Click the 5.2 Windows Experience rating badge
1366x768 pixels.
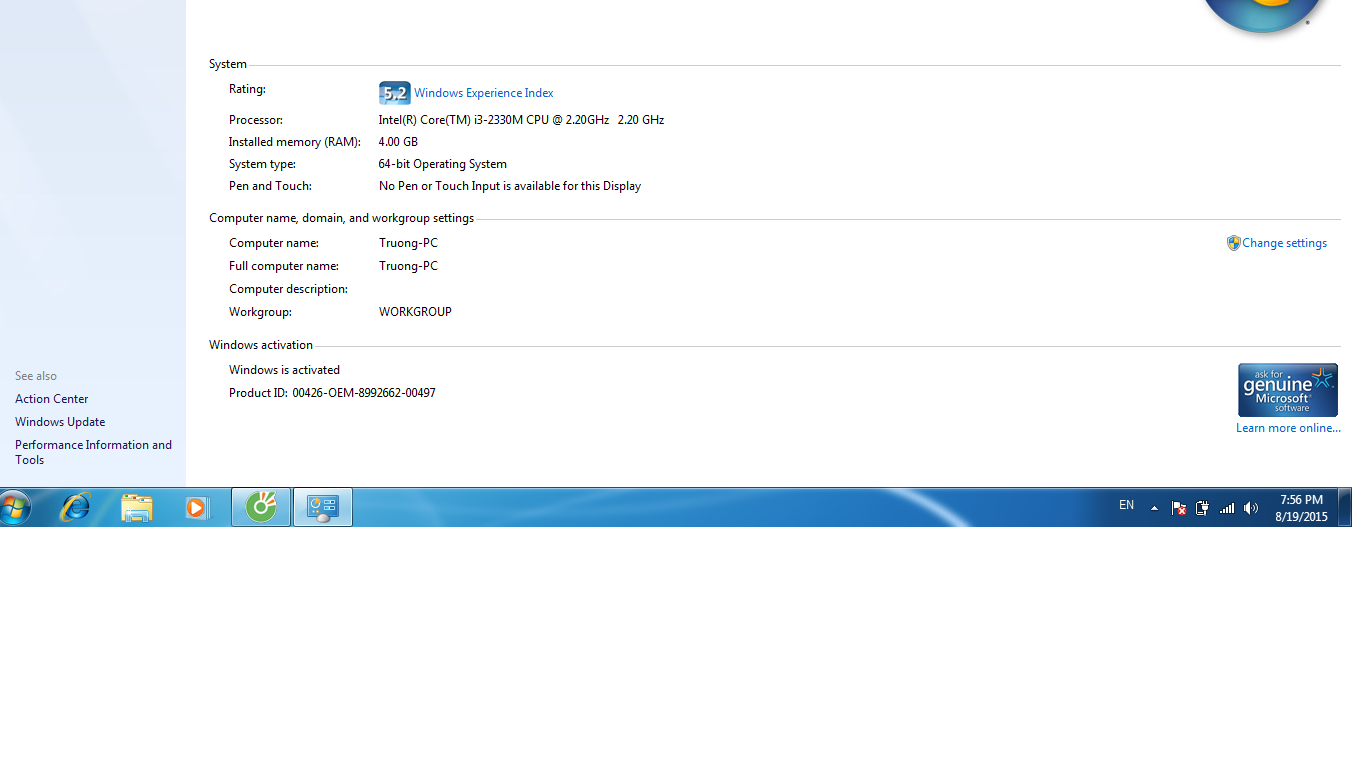coord(394,93)
